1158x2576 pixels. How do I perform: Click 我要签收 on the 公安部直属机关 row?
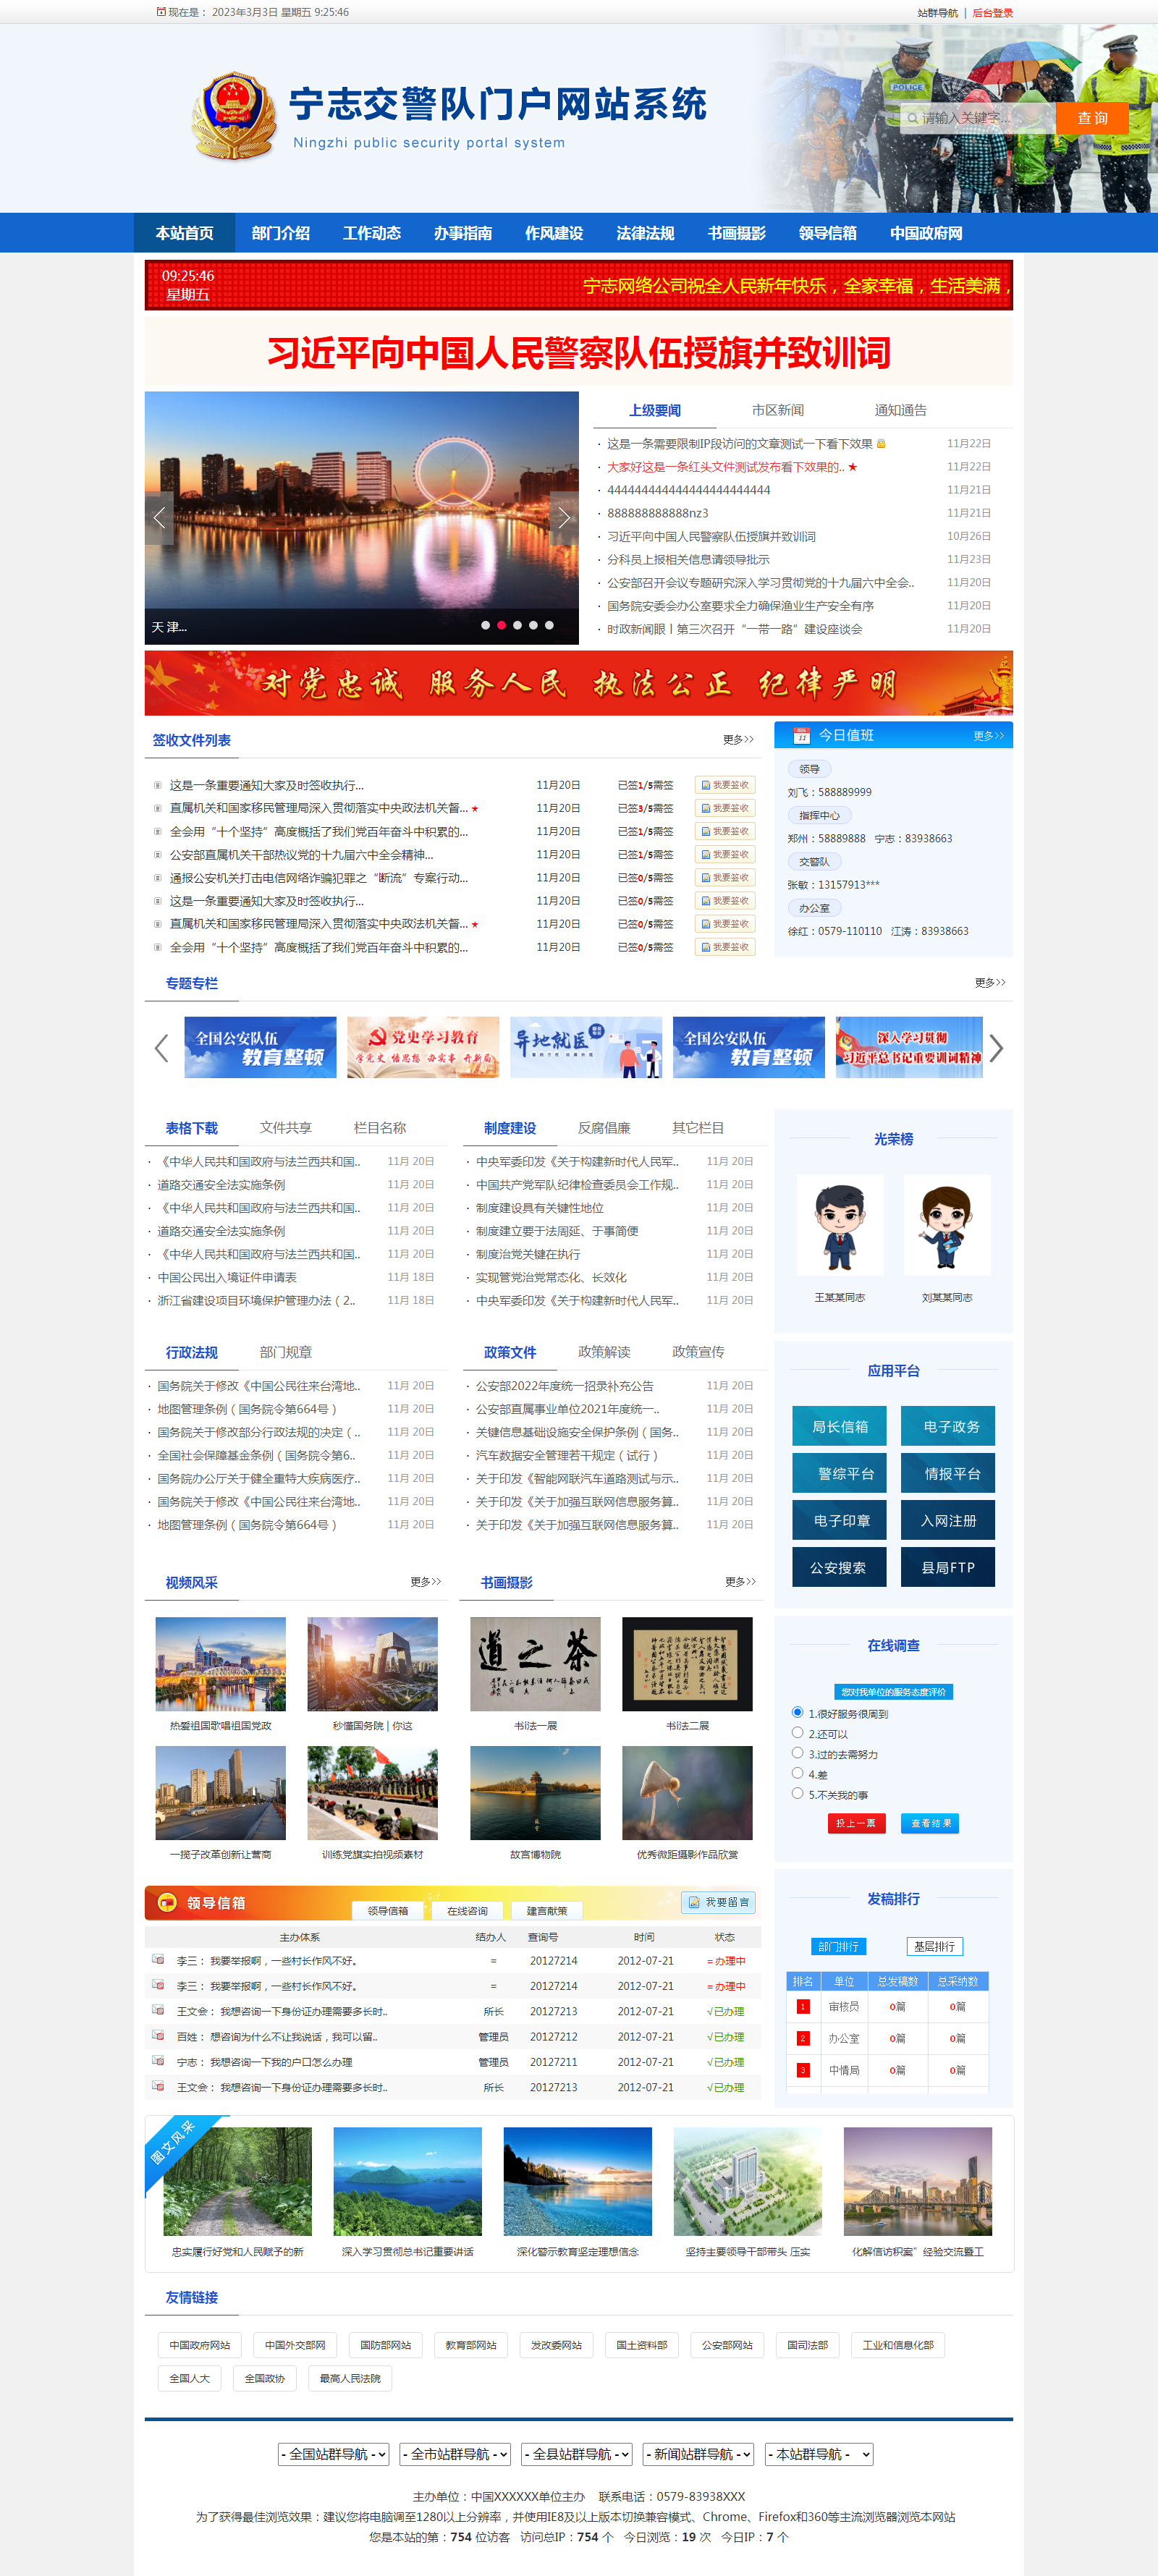coord(725,855)
